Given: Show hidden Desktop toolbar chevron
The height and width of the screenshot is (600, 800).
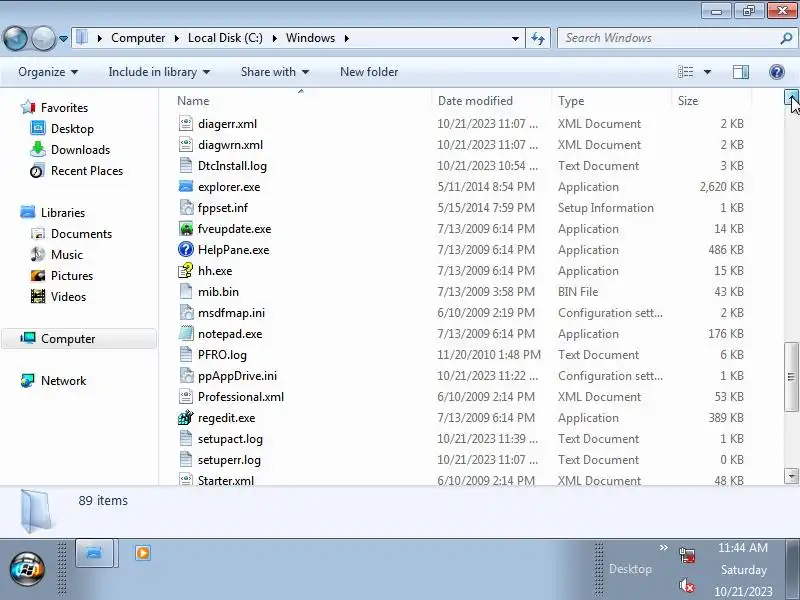Looking at the screenshot, I should pos(663,548).
